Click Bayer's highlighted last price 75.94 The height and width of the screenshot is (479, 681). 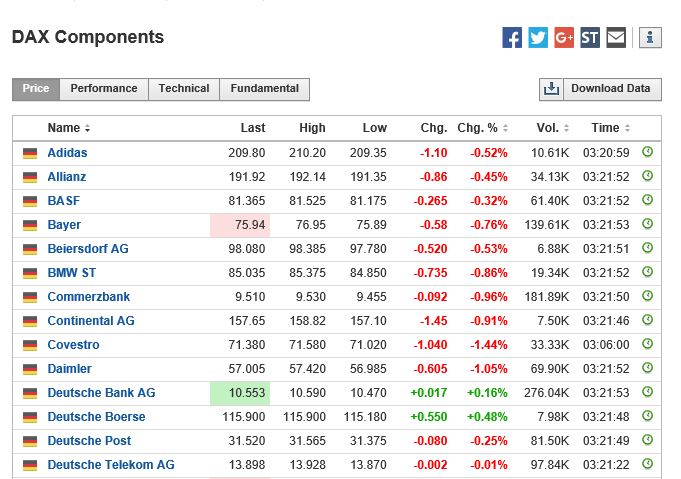click(x=240, y=225)
